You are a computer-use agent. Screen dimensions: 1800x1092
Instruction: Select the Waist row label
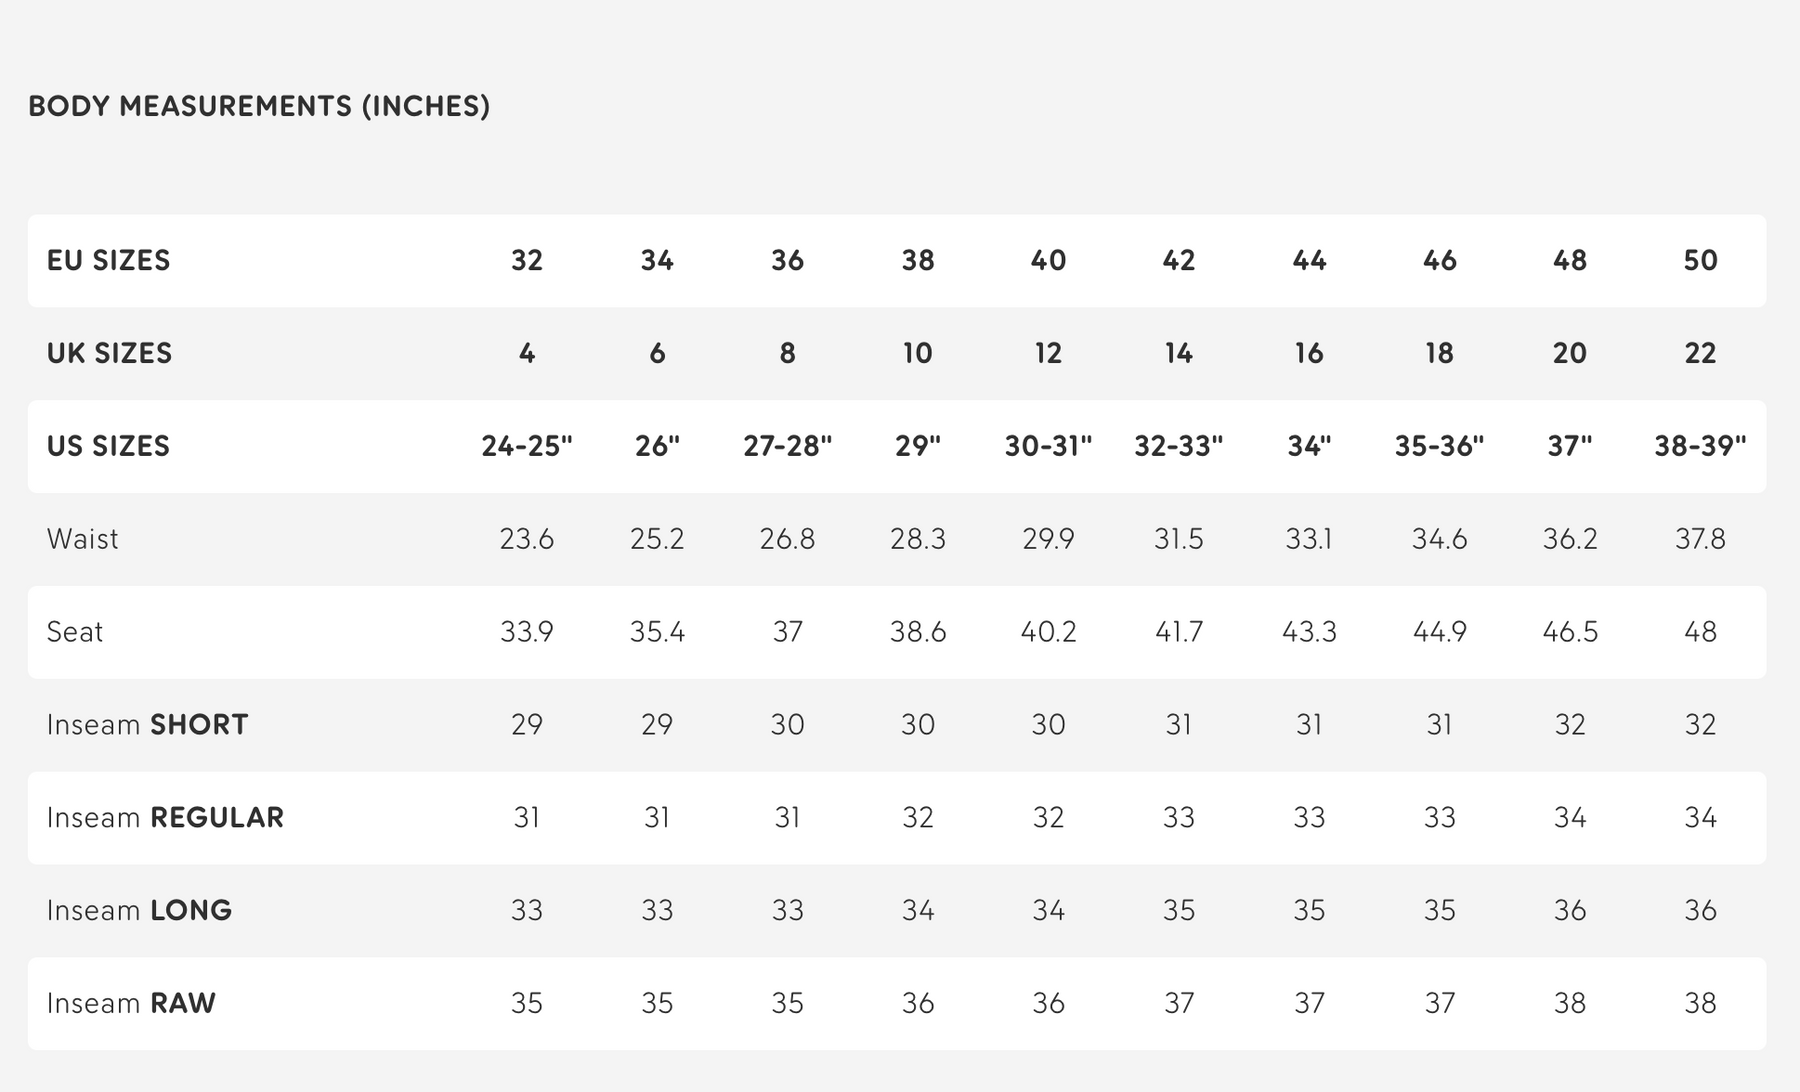(x=82, y=539)
